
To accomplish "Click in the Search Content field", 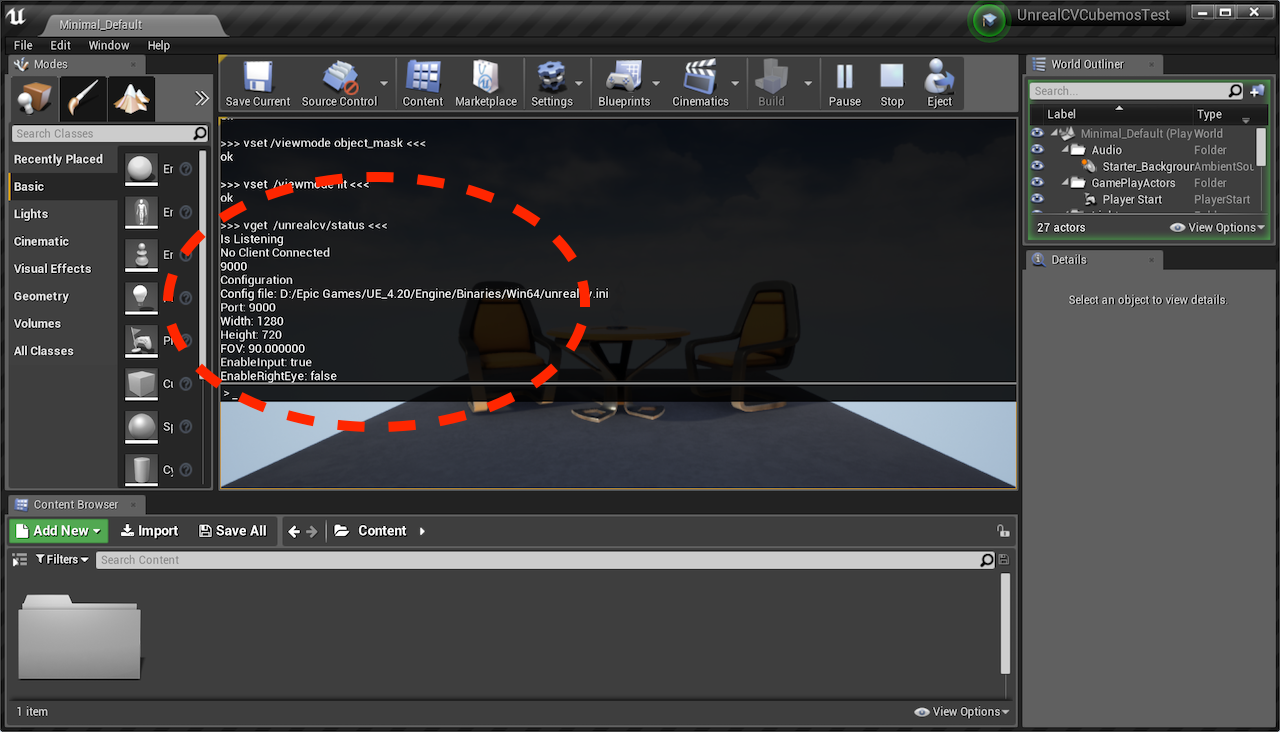I will pyautogui.click(x=547, y=560).
